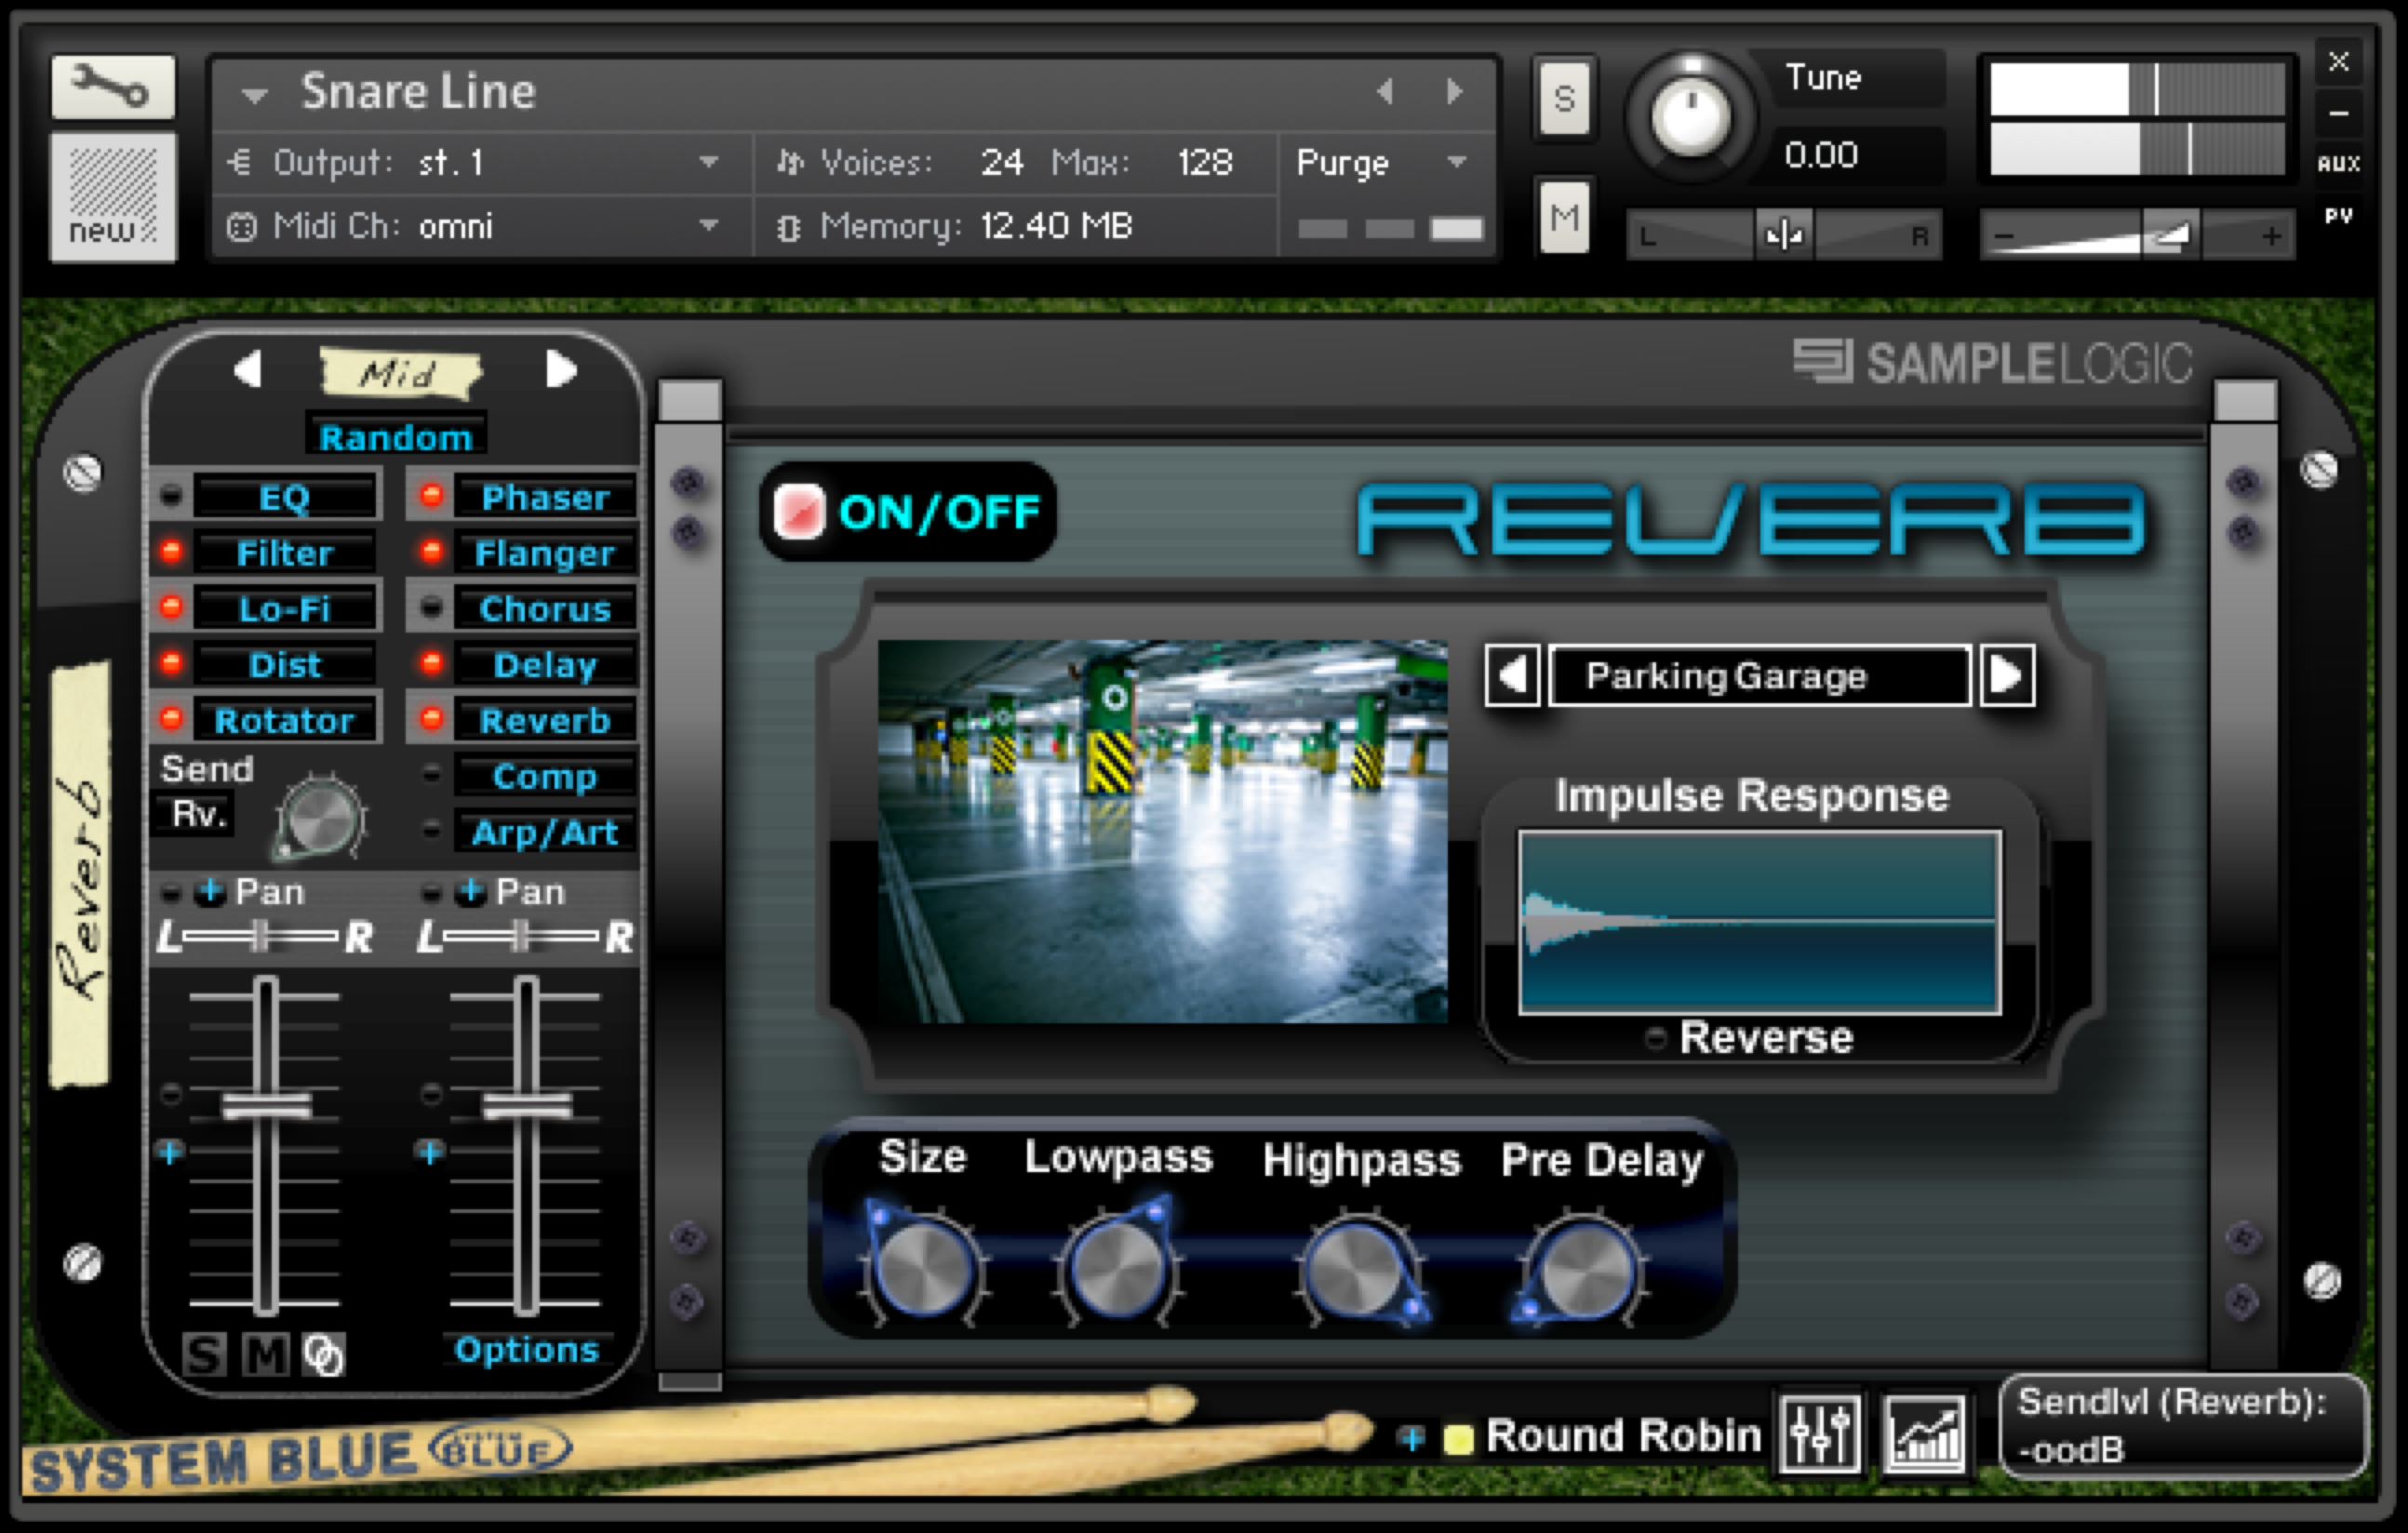The image size is (2408, 1533).
Task: Mute the channel with bottom M icon
Action: click(266, 1355)
